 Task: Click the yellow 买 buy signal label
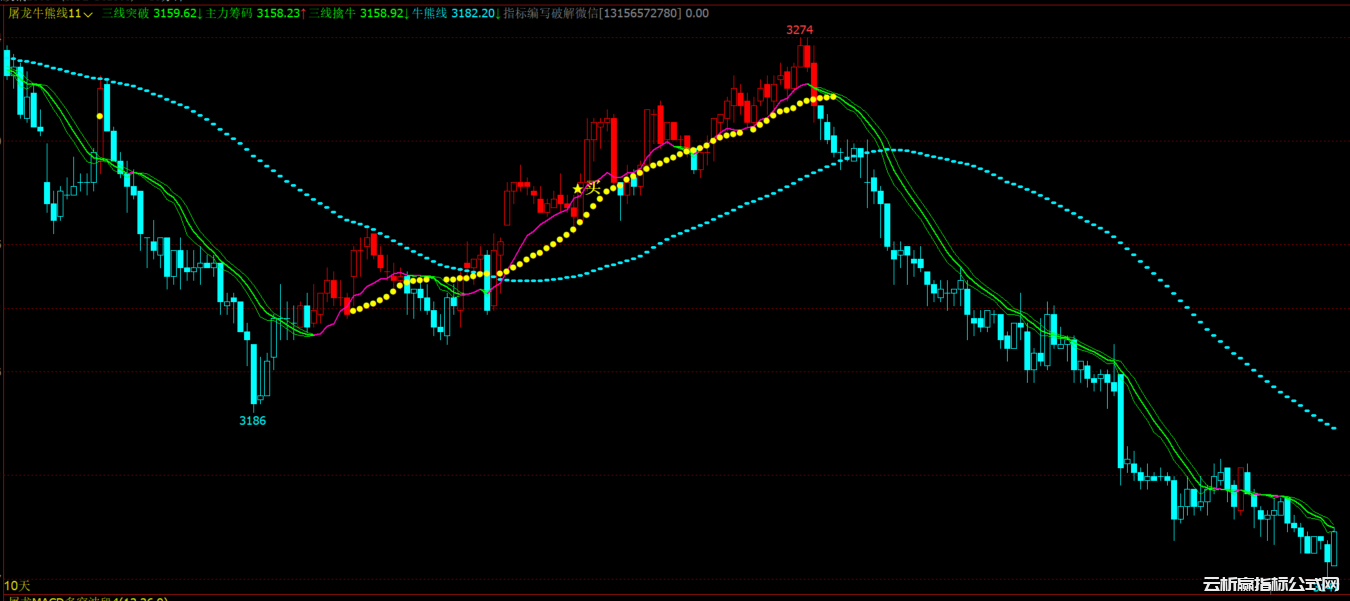point(593,188)
